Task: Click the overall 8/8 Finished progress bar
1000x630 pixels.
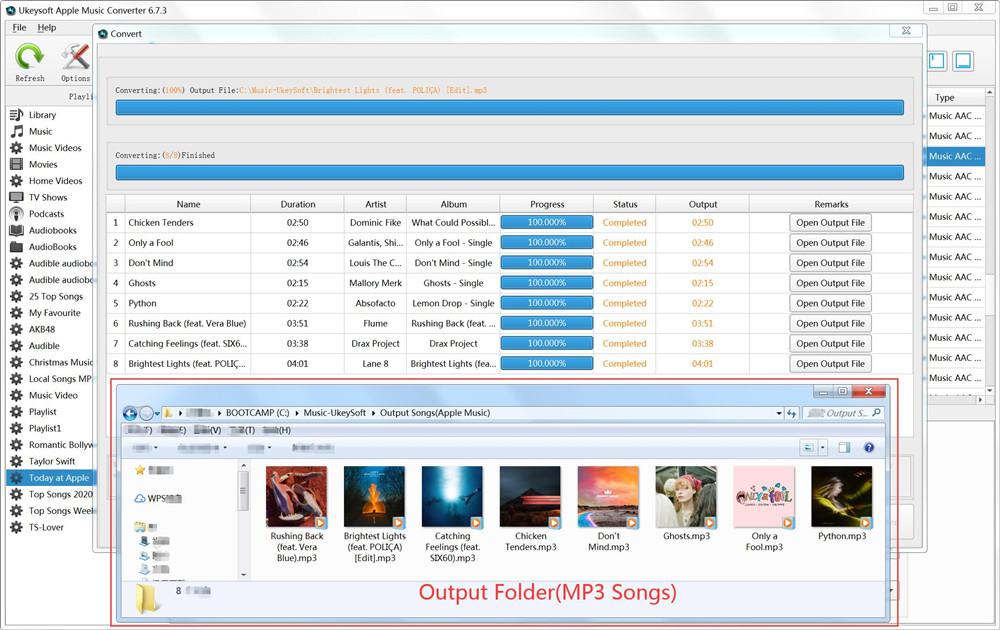Action: point(510,172)
